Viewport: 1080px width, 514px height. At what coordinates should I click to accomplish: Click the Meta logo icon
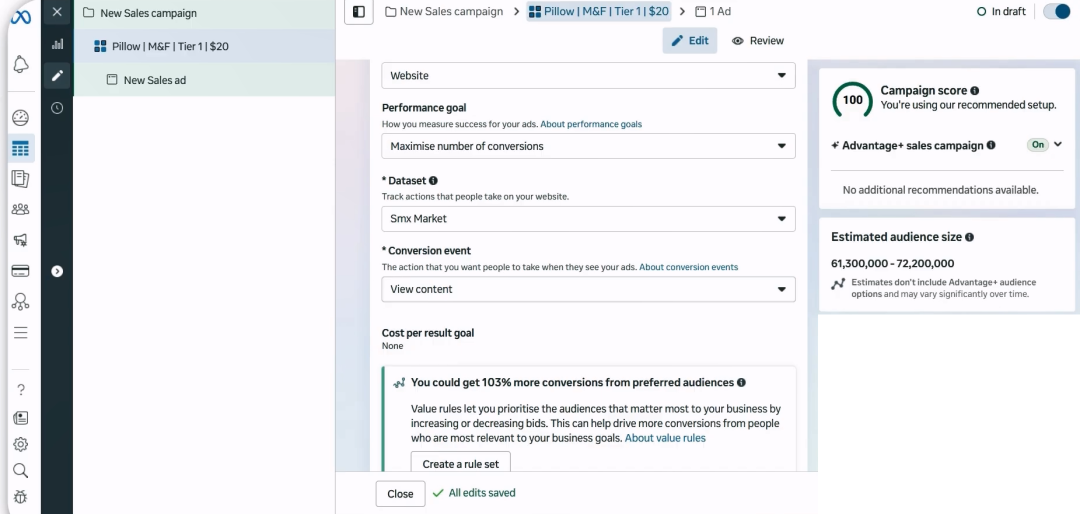(x=21, y=17)
